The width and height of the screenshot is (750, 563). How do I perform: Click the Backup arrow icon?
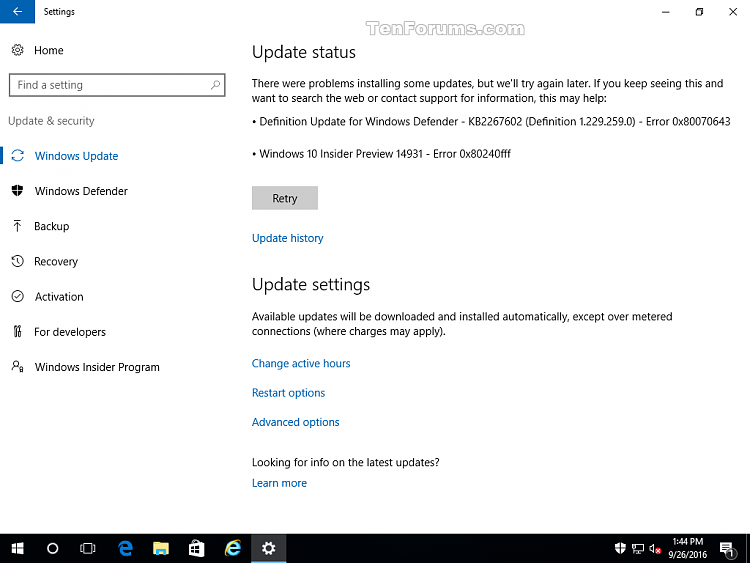[x=18, y=226]
